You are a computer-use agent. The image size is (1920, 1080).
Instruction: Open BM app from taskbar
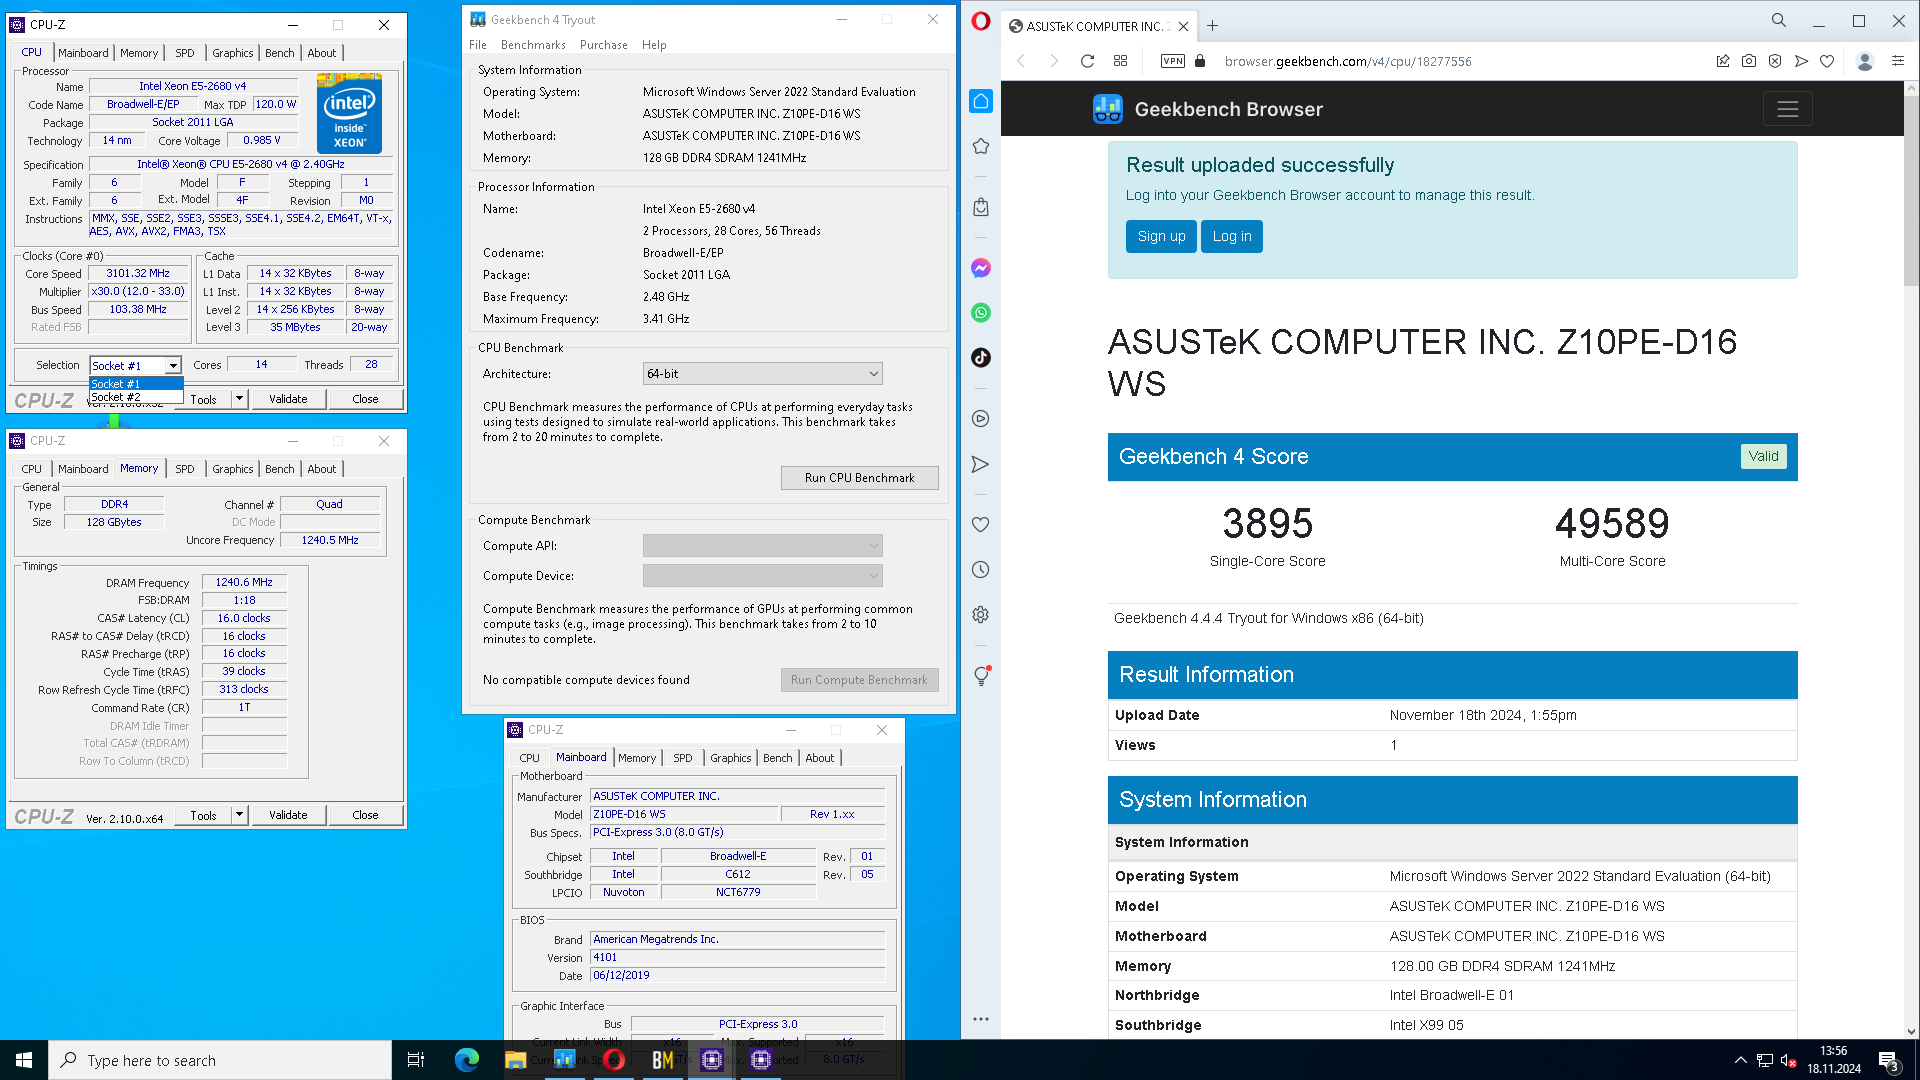coord(663,1060)
